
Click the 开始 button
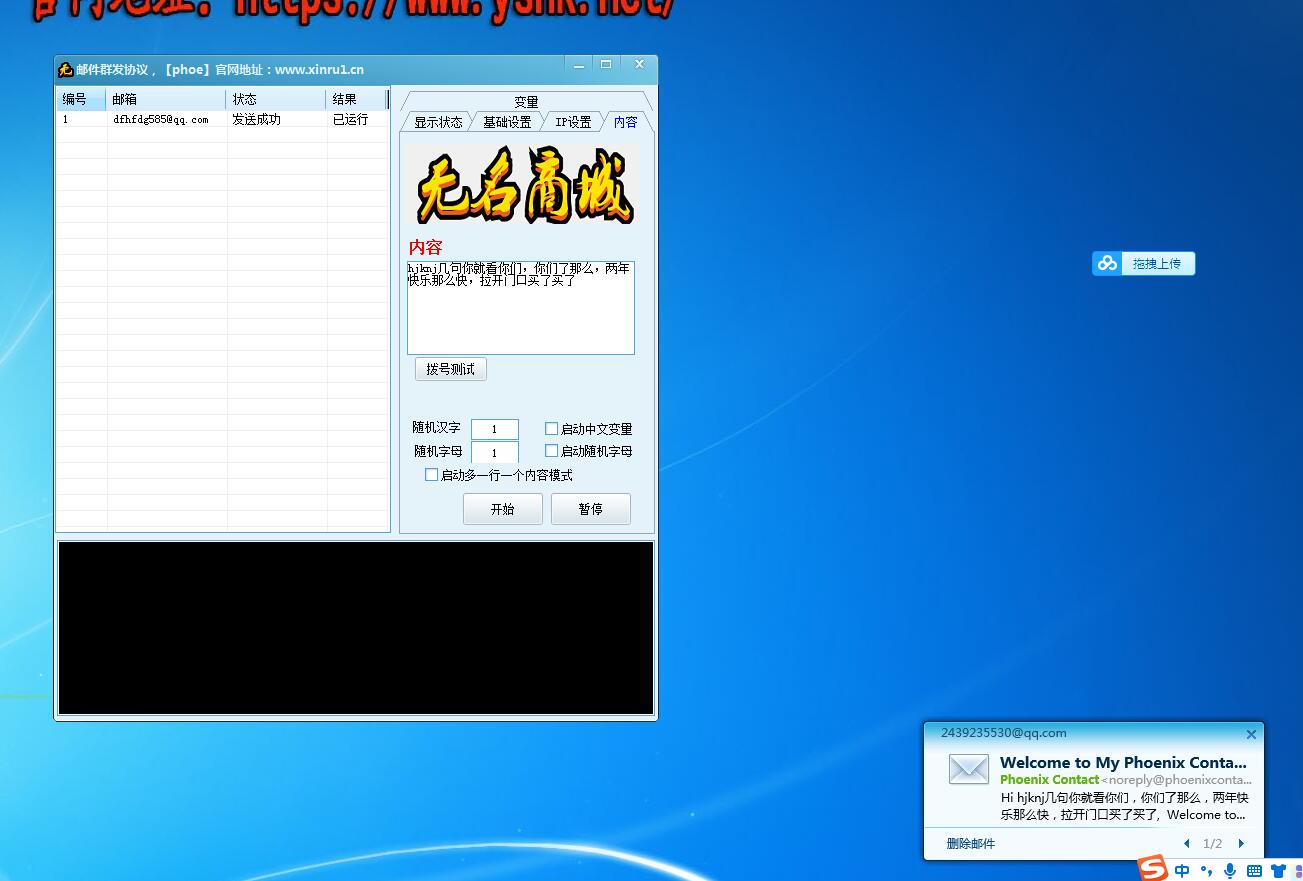pyautogui.click(x=503, y=509)
